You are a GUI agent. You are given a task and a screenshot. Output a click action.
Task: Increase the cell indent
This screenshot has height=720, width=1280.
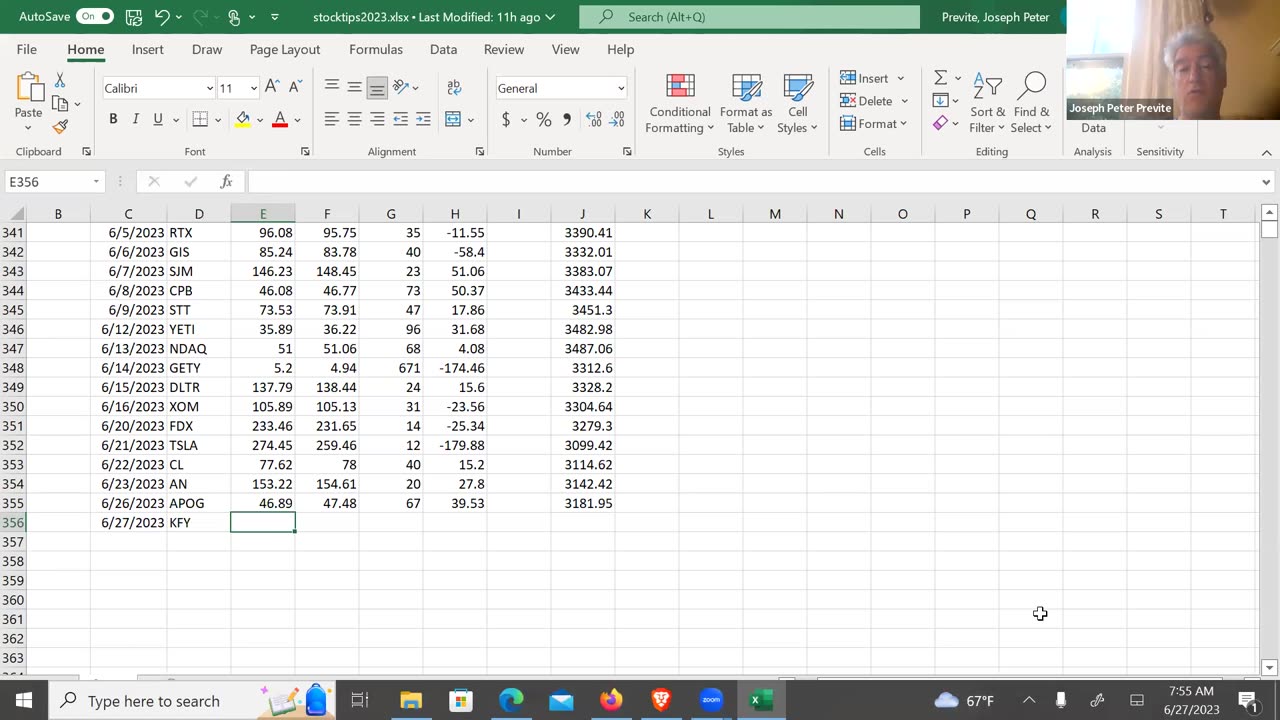pyautogui.click(x=423, y=119)
